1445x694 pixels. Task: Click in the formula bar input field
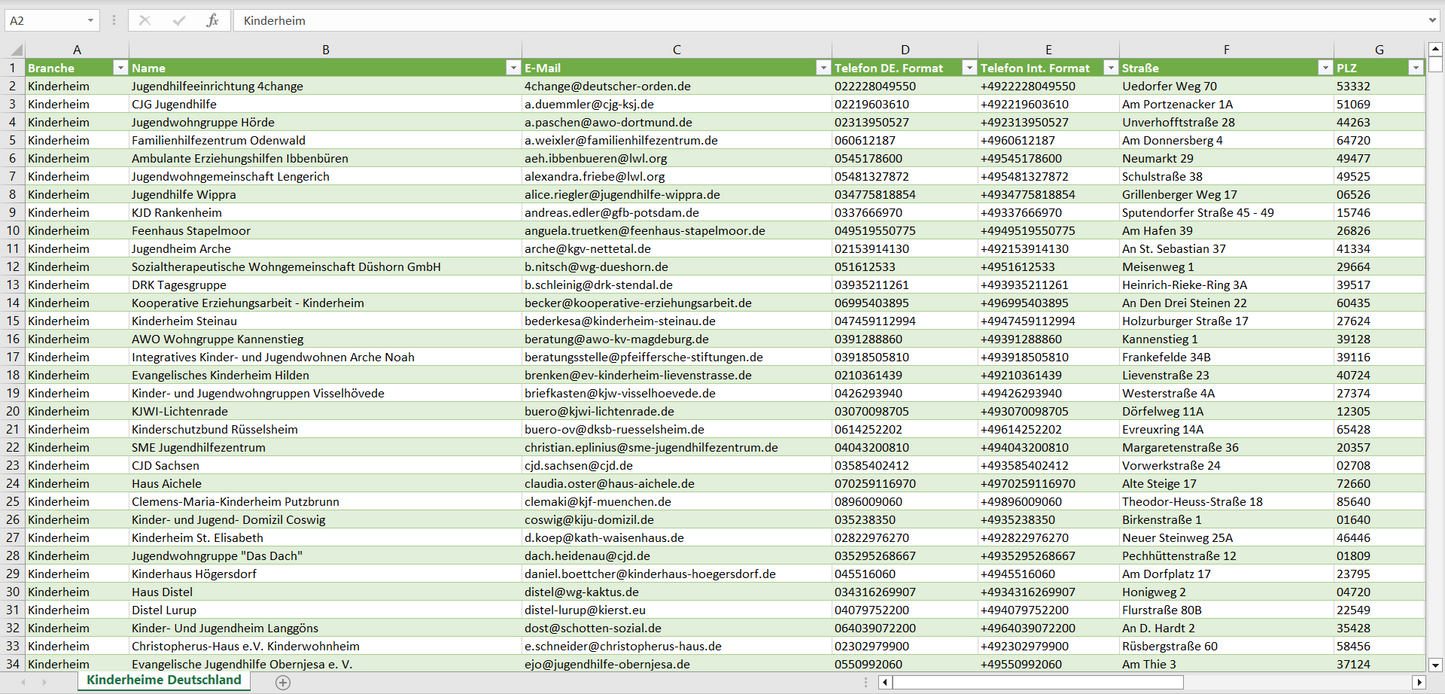[800, 20]
